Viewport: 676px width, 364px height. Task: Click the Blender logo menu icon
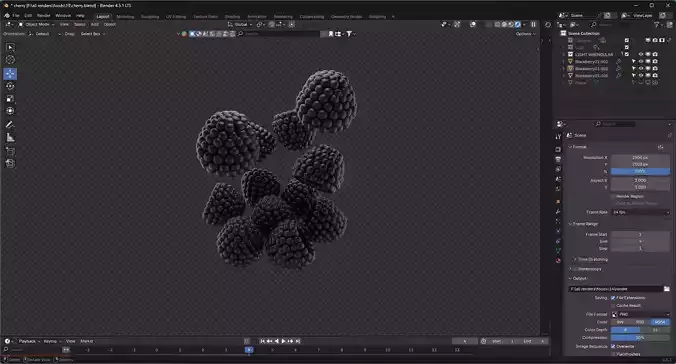pyautogui.click(x=7, y=16)
